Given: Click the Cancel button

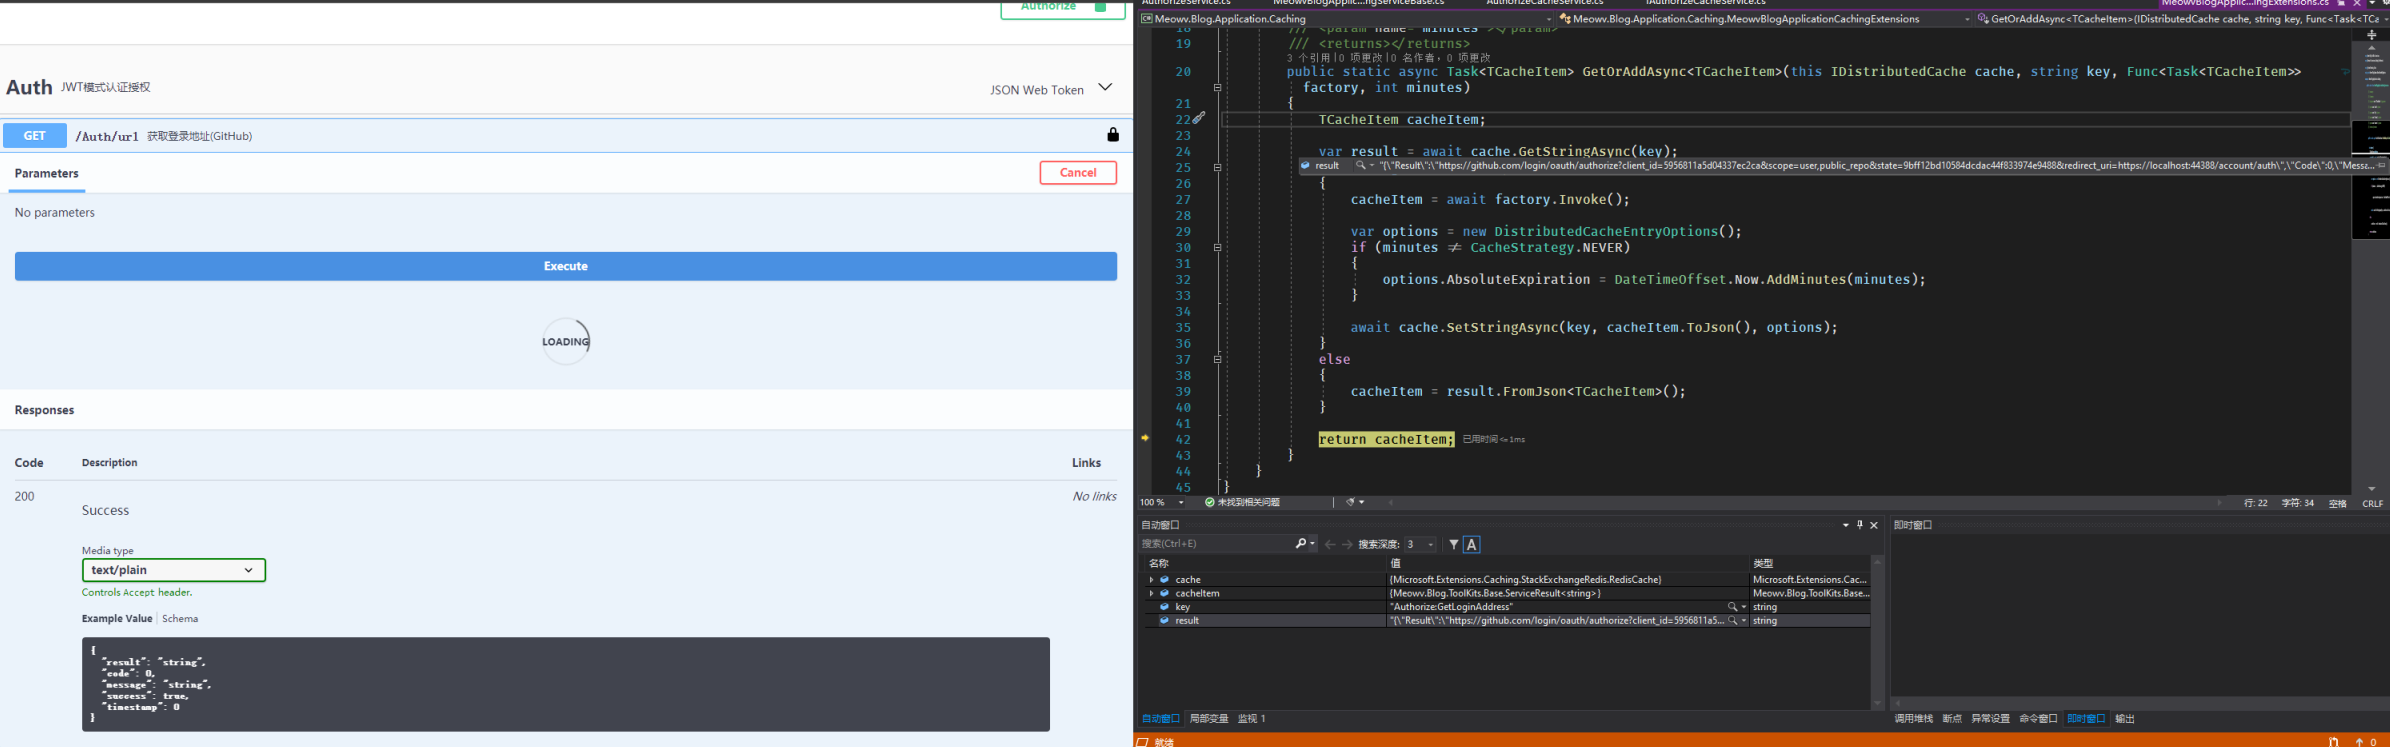Looking at the screenshot, I should point(1078,173).
